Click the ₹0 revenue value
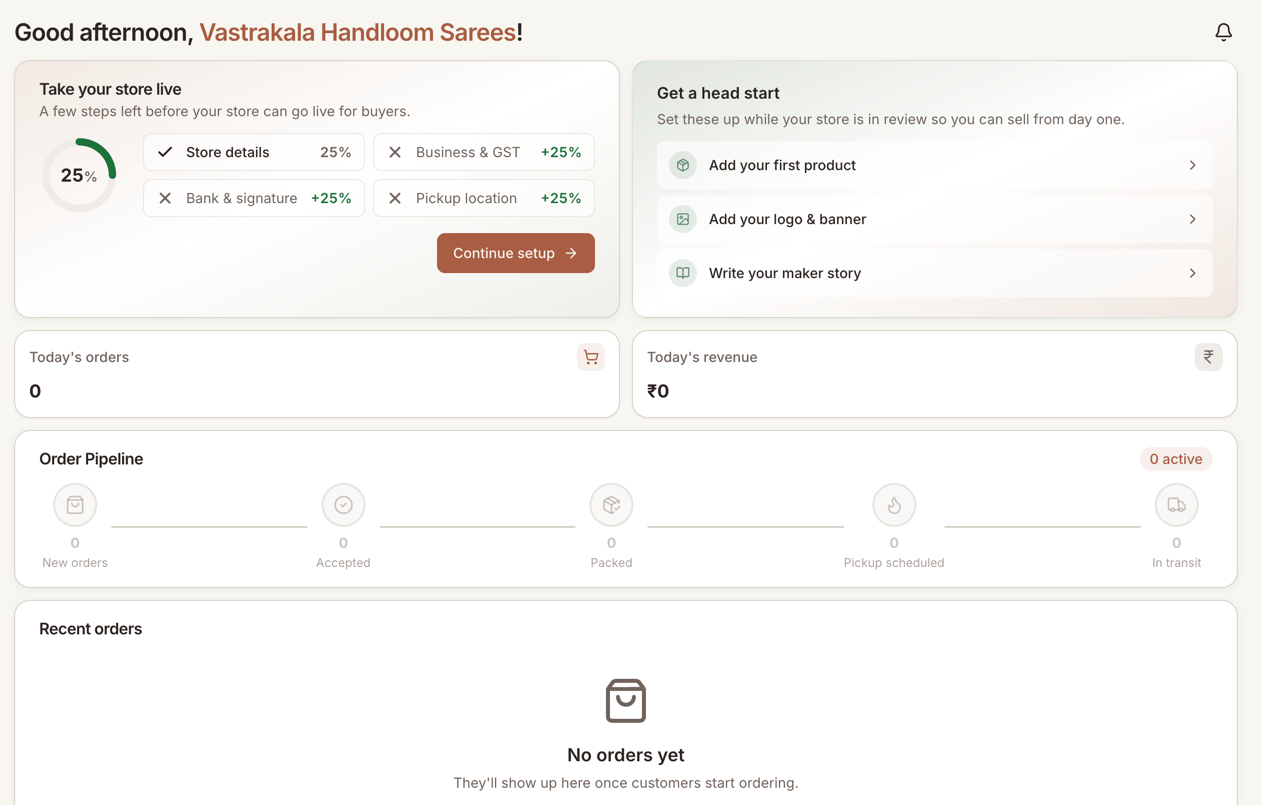The height and width of the screenshot is (805, 1262). click(658, 391)
